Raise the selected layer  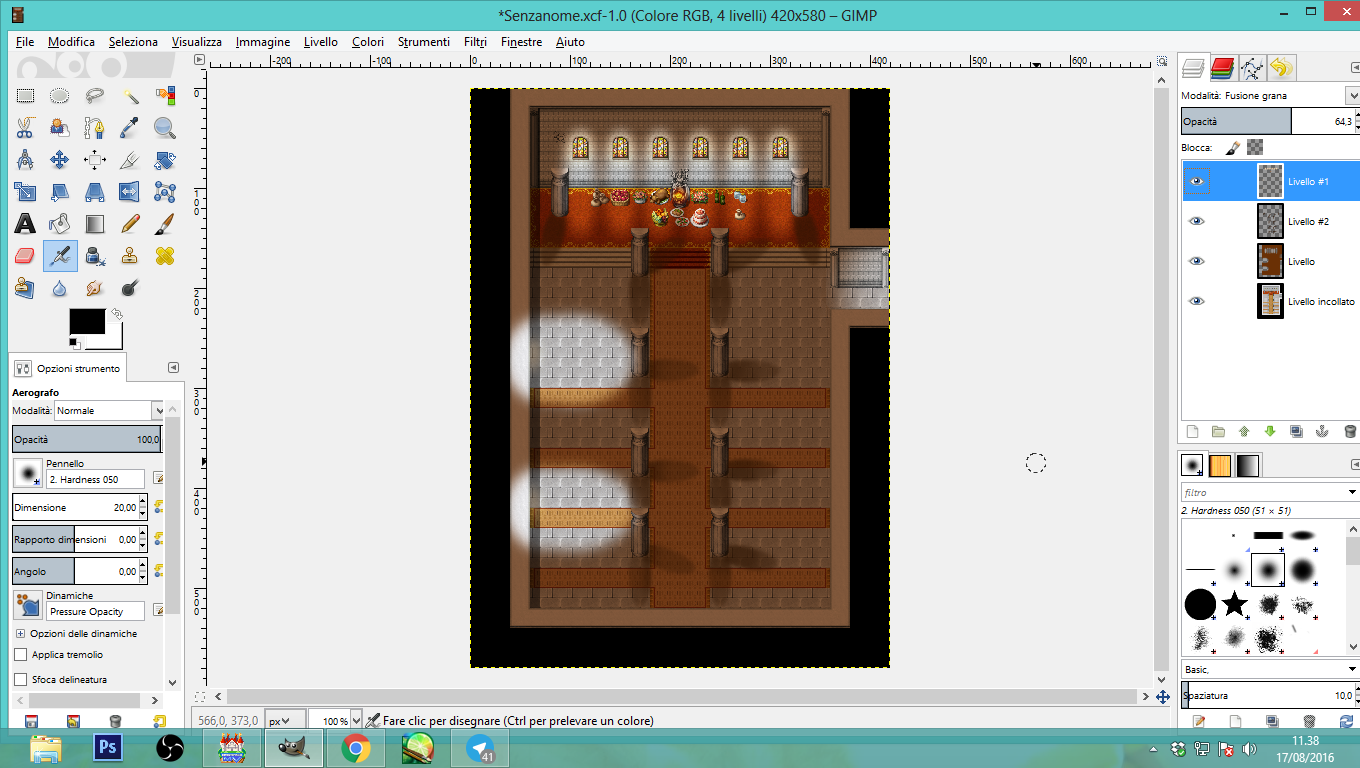pos(1244,432)
